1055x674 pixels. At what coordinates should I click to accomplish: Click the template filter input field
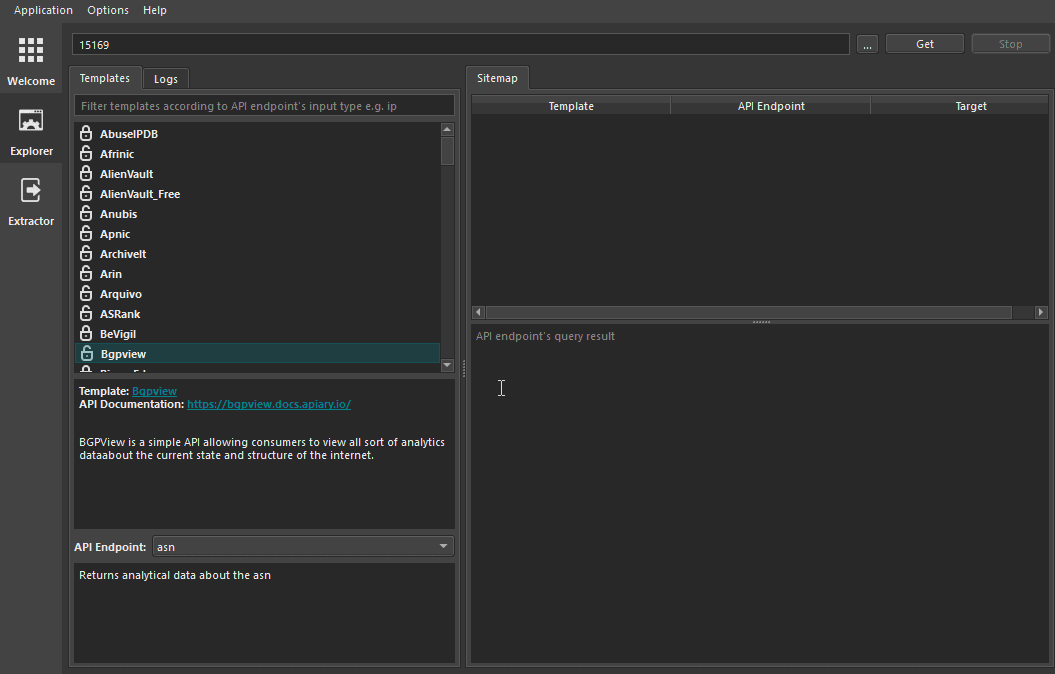(264, 105)
